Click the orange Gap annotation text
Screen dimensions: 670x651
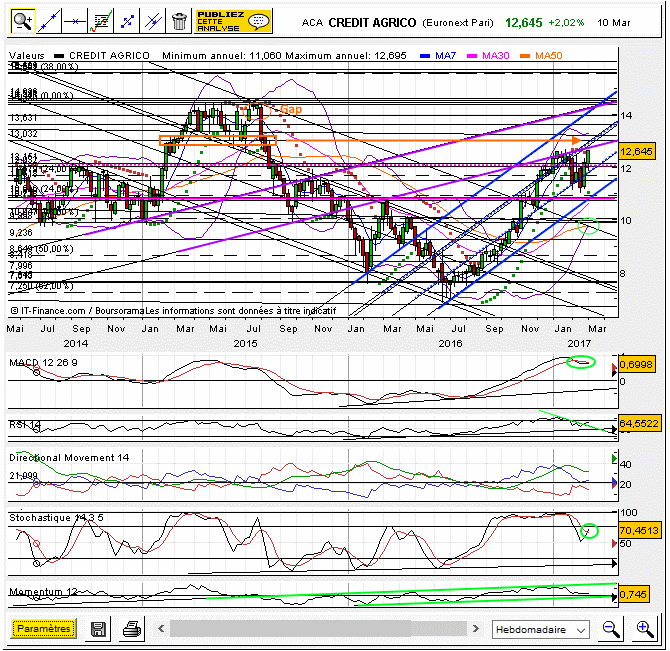tap(291, 109)
